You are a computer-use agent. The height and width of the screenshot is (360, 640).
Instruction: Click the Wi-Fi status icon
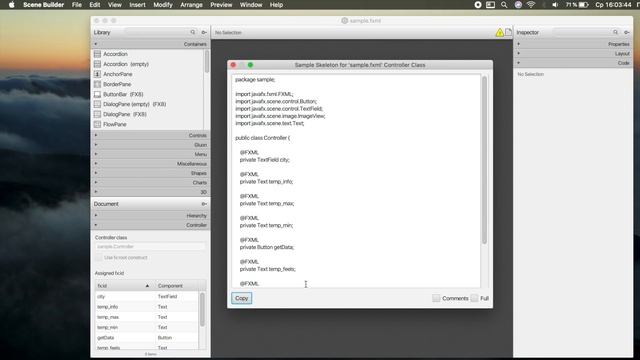pyautogui.click(x=531, y=5)
